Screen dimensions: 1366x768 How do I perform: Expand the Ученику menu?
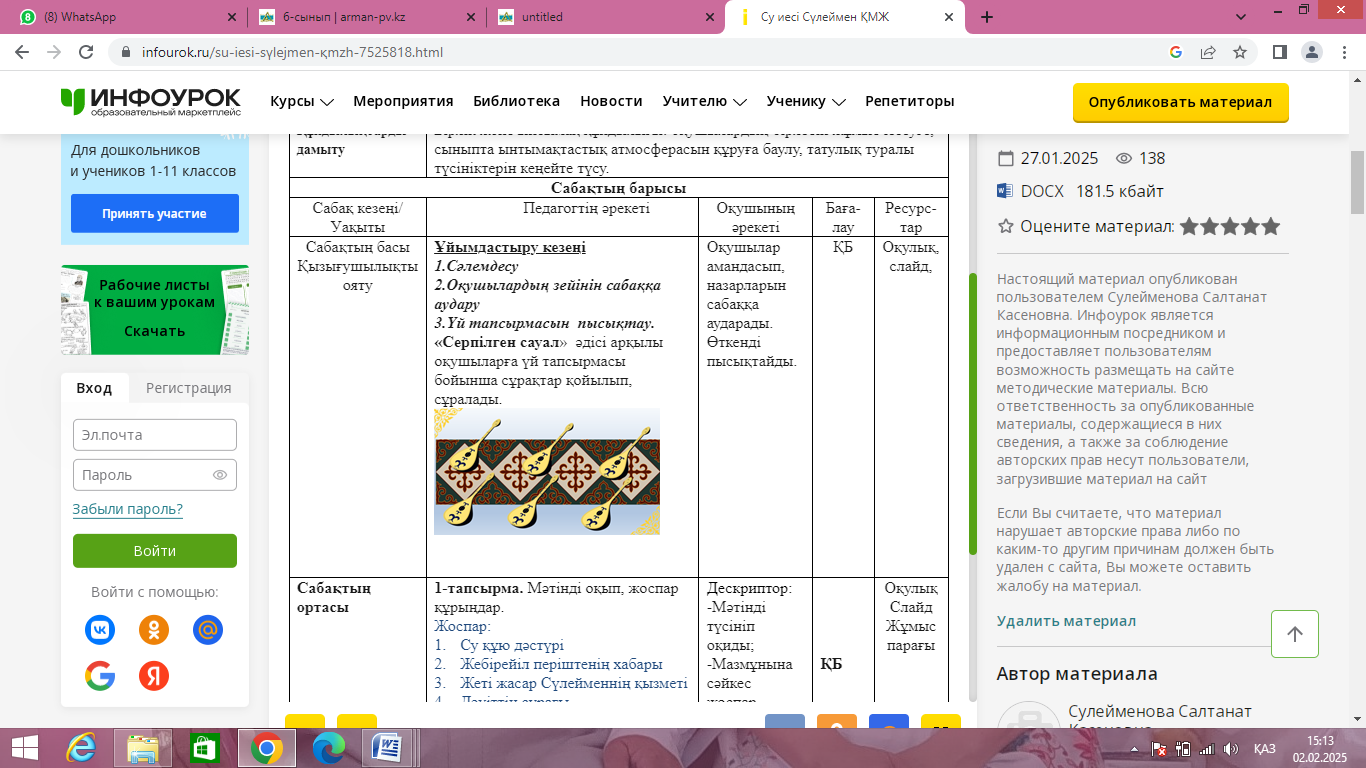point(806,101)
